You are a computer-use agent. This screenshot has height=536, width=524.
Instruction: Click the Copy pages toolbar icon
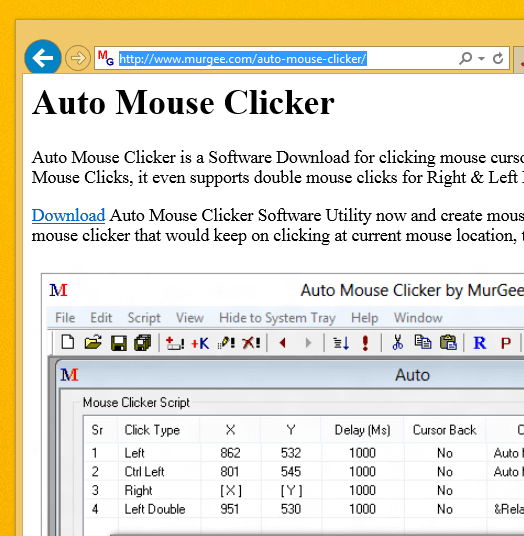click(x=423, y=342)
